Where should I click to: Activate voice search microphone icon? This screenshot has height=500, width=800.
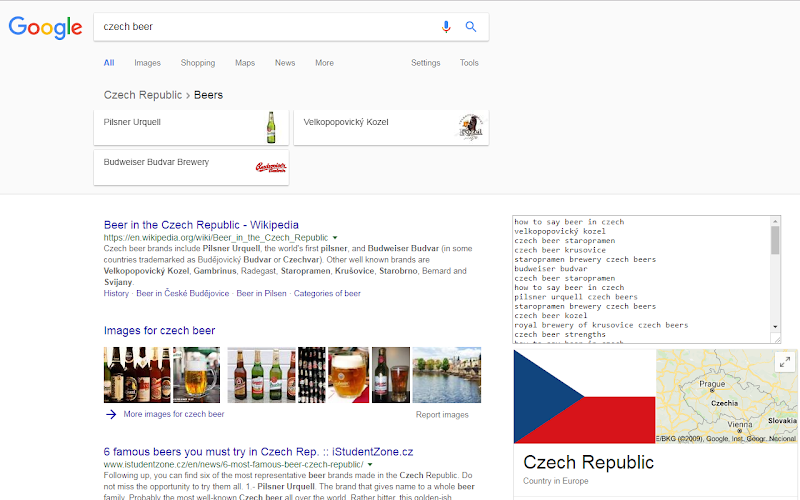pyautogui.click(x=446, y=27)
